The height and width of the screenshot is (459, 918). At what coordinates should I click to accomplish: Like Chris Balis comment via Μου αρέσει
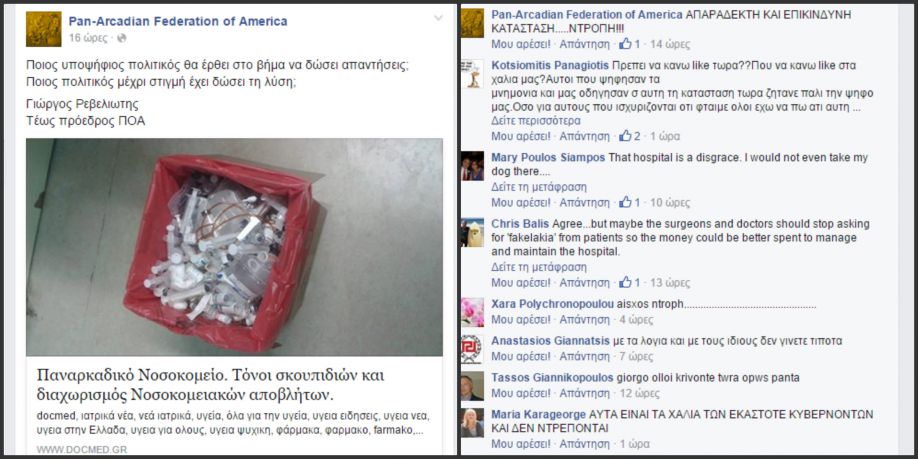(x=520, y=283)
